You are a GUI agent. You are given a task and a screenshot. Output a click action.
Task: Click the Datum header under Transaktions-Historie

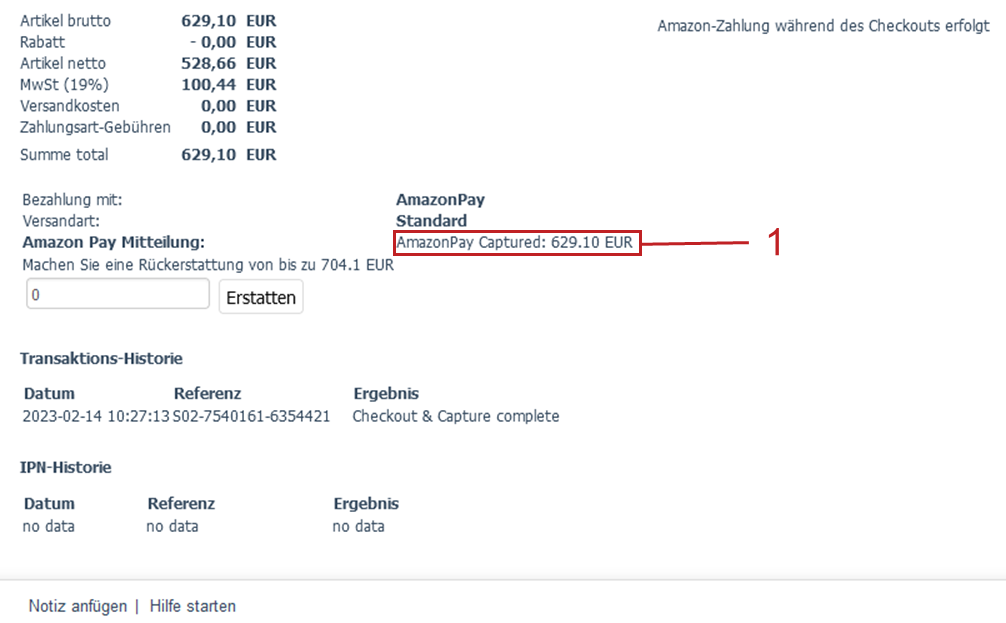click(x=49, y=394)
